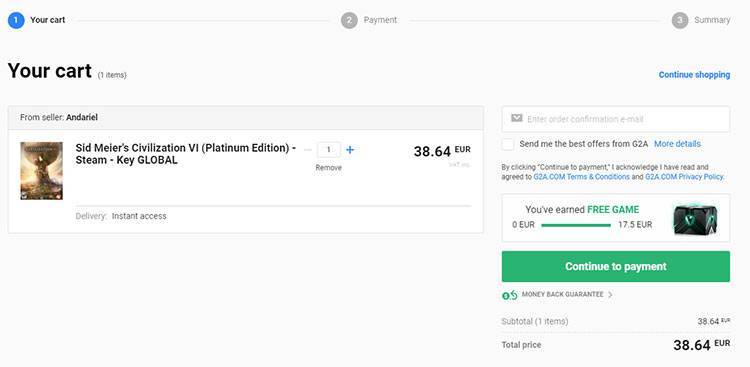Tick the G2A best offers checkbox
Image resolution: width=750 pixels, height=367 pixels.
click(x=508, y=144)
